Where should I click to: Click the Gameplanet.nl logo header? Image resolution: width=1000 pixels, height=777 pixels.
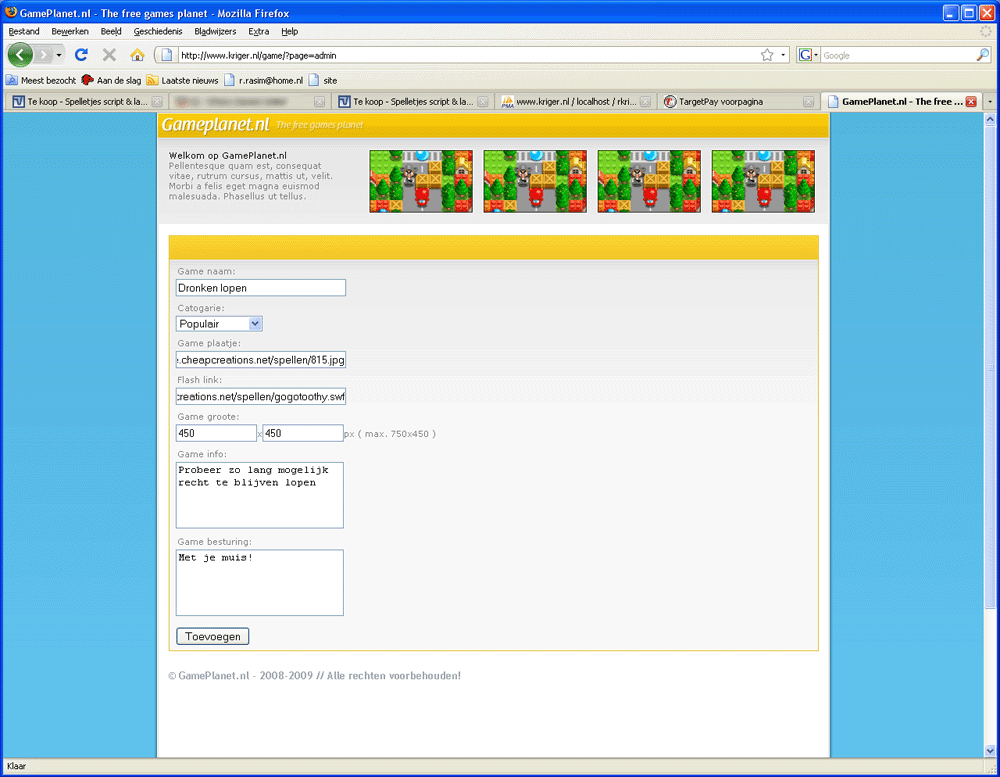(x=216, y=124)
